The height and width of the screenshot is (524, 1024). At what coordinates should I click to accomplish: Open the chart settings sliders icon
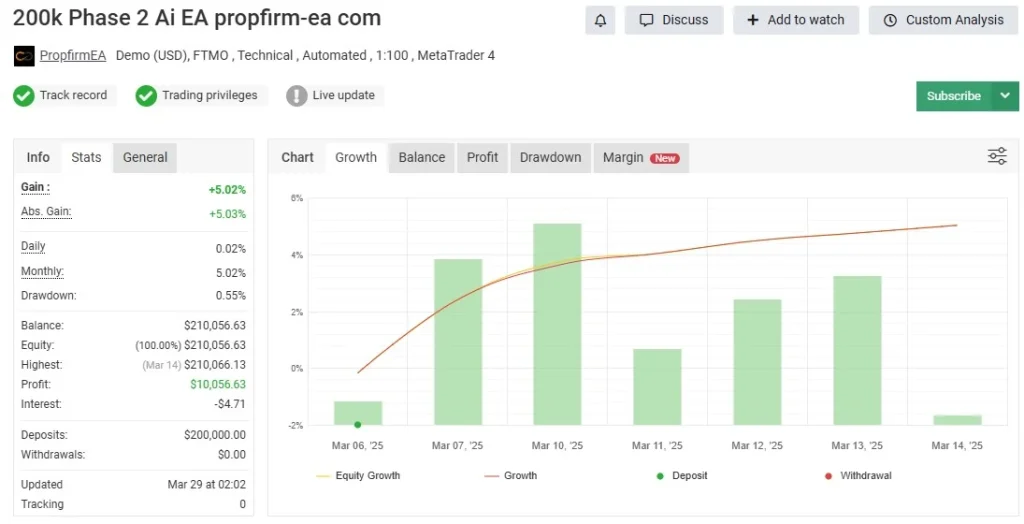point(997,156)
